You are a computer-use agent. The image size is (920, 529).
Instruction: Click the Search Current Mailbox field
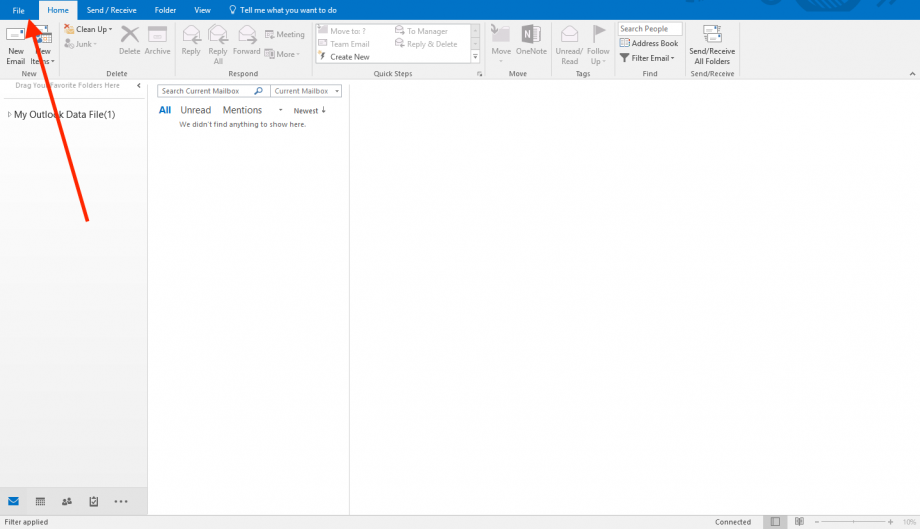point(207,91)
